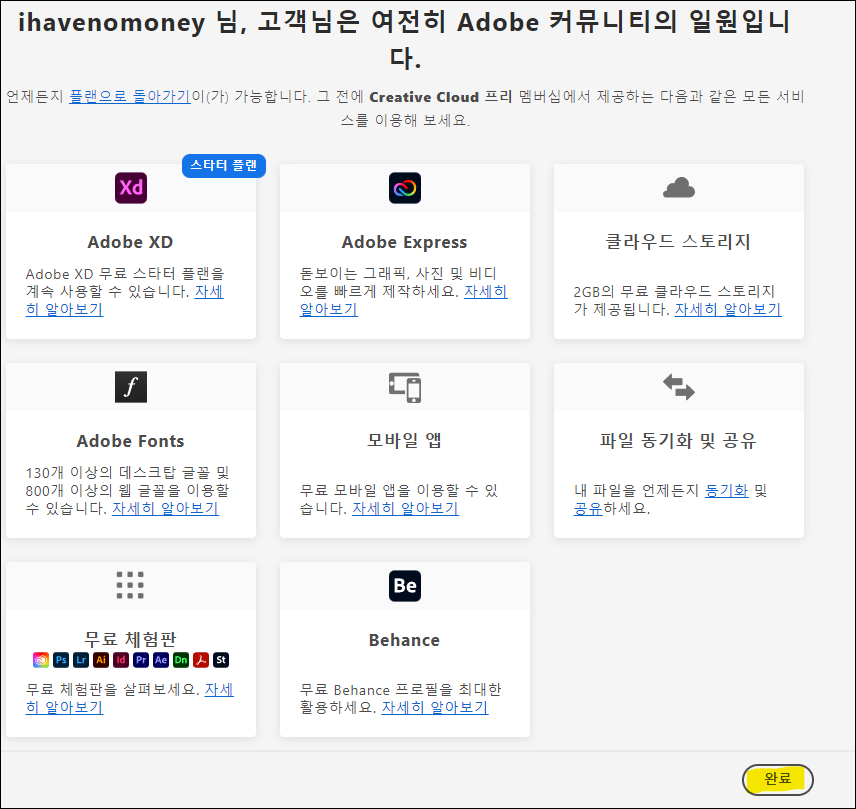Viewport: 856px width, 809px height.
Task: Click the 동기화 link in file sync card
Action: point(726,491)
